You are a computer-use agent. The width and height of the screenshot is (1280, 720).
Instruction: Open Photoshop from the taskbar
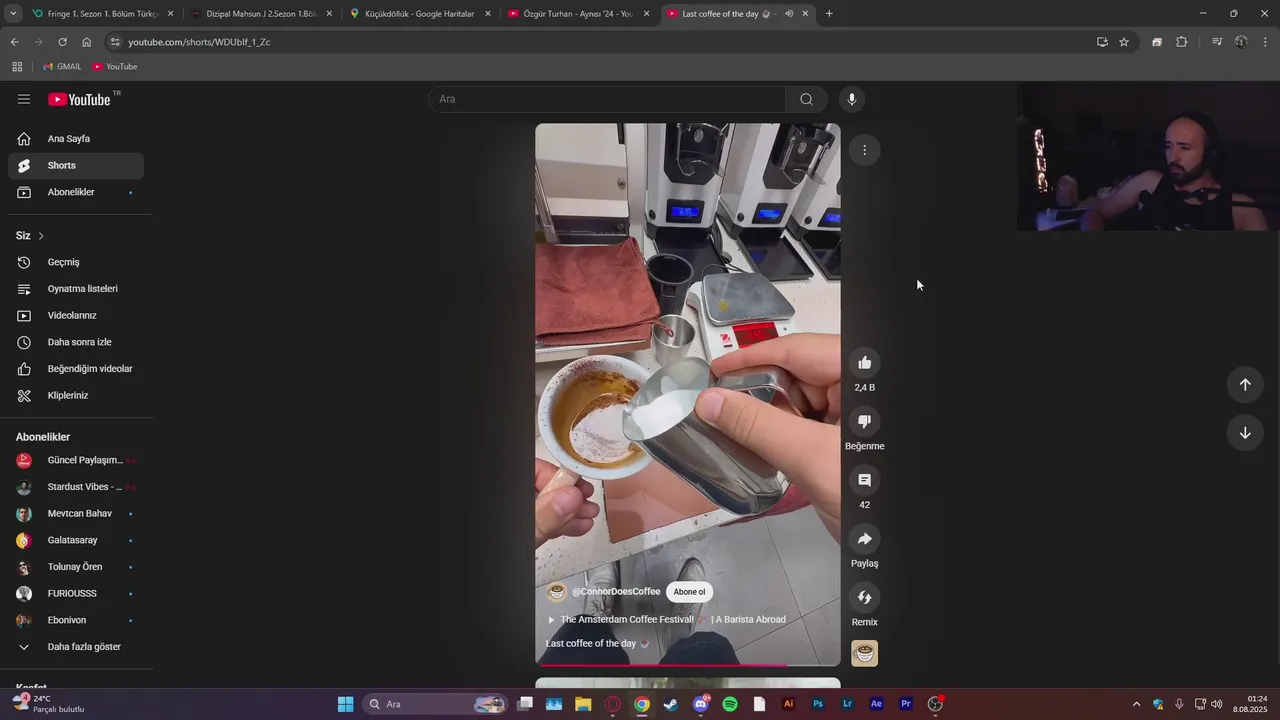click(818, 704)
